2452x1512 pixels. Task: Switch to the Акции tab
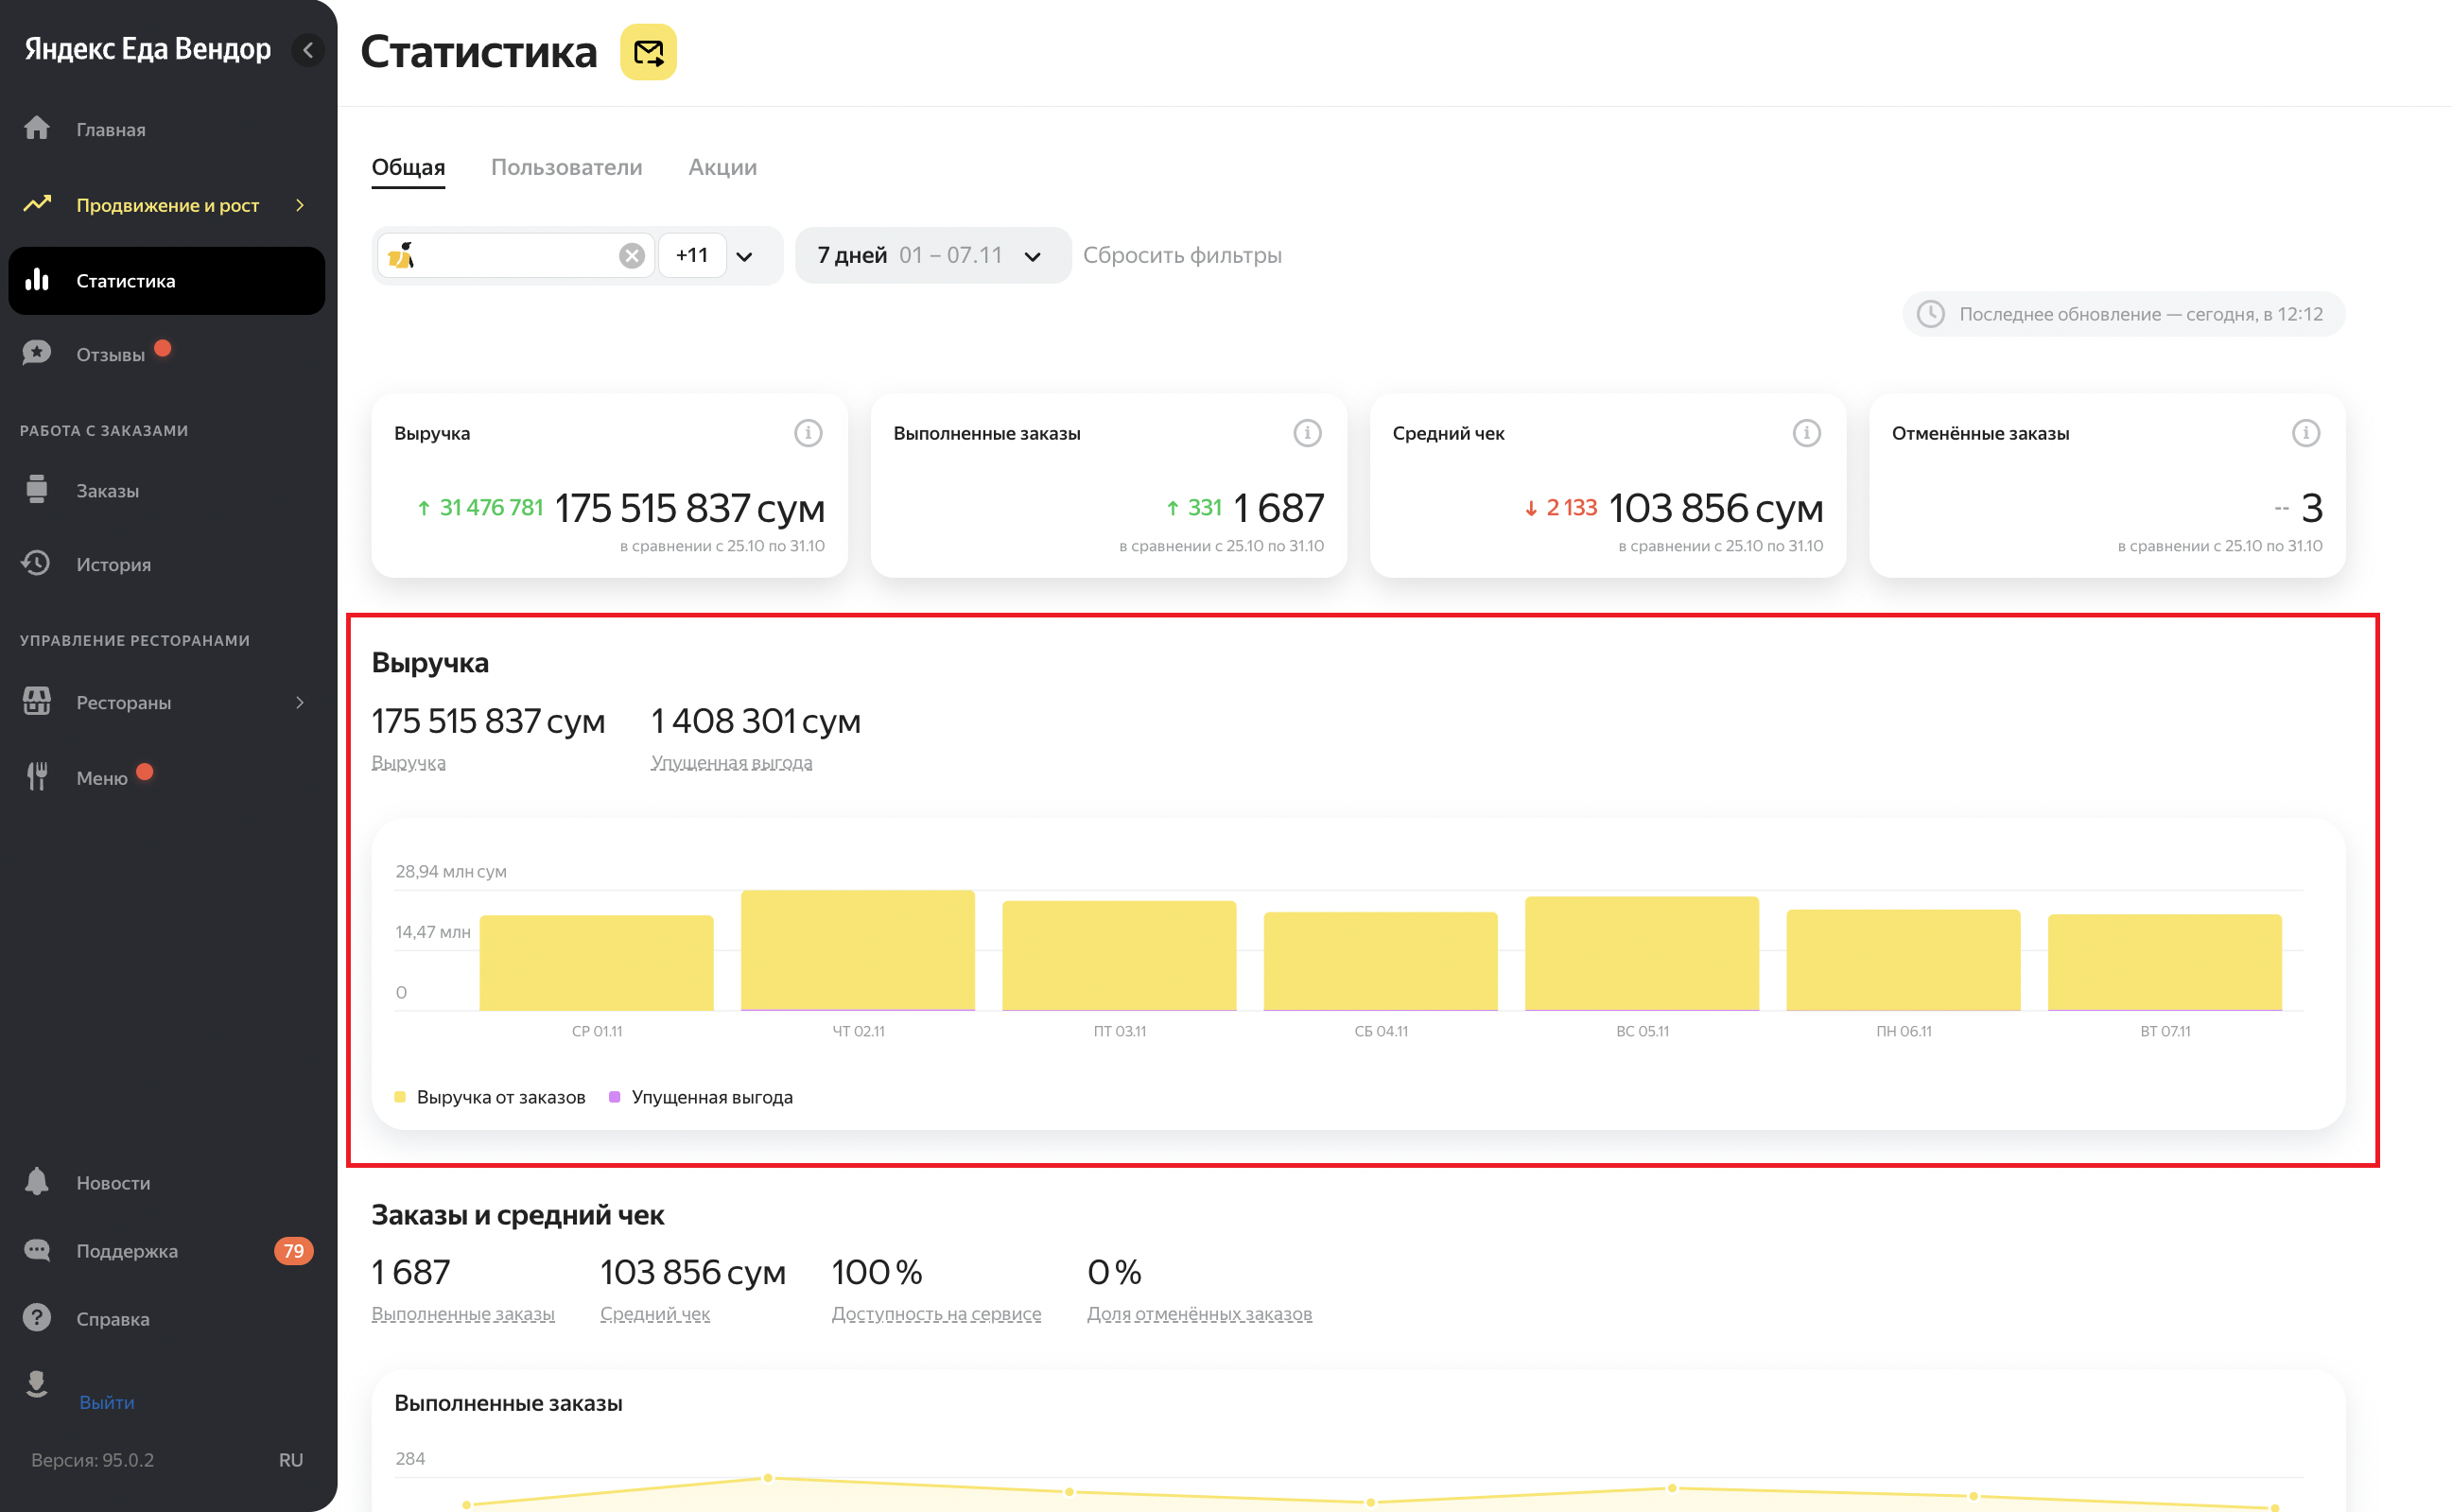[x=722, y=167]
